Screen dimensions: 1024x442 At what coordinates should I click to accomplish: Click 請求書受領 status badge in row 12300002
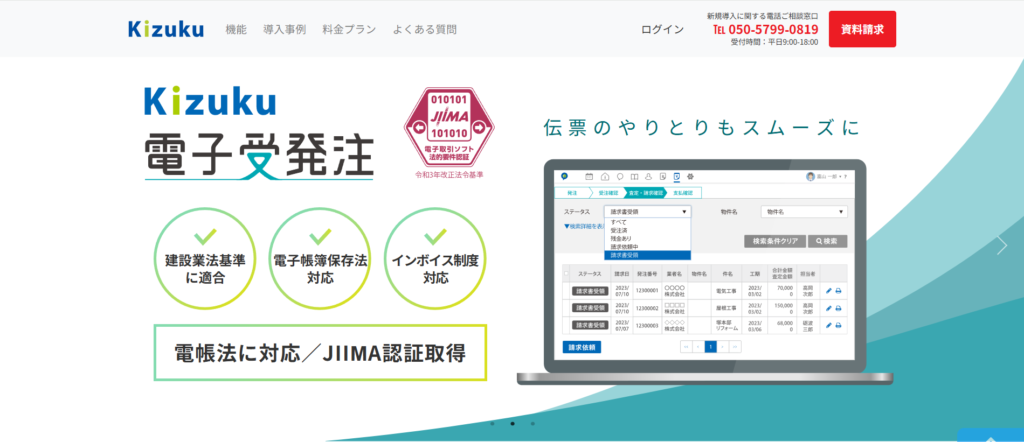coord(590,308)
